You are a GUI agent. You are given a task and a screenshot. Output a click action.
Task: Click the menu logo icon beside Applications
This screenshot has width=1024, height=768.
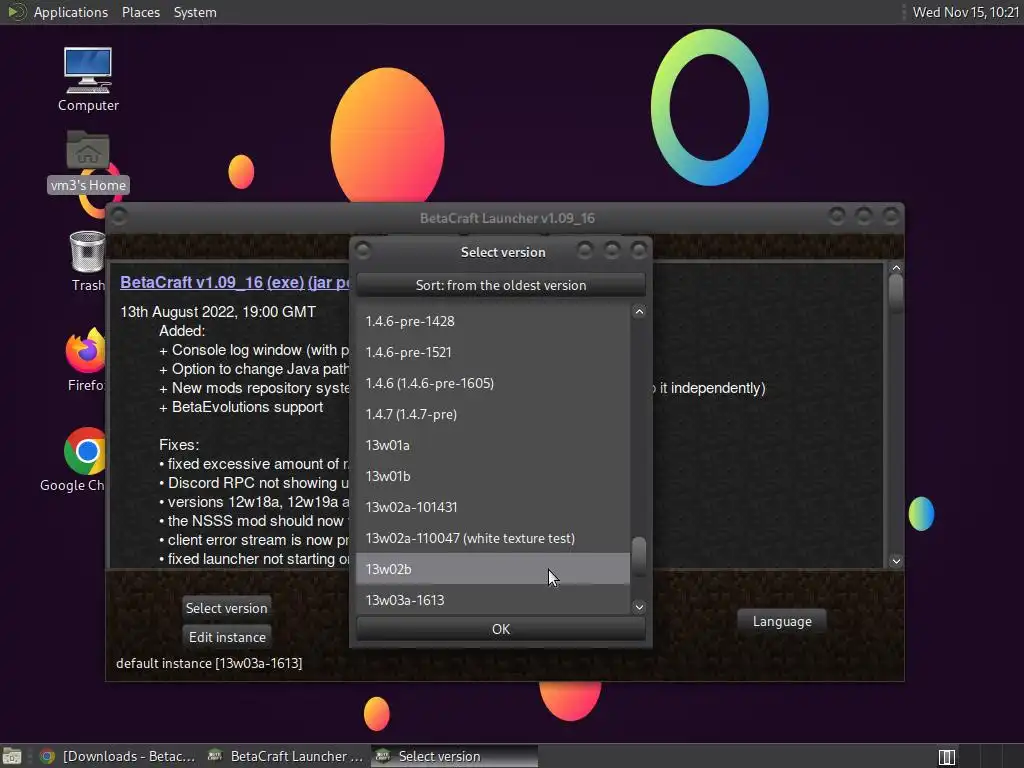[x=16, y=12]
